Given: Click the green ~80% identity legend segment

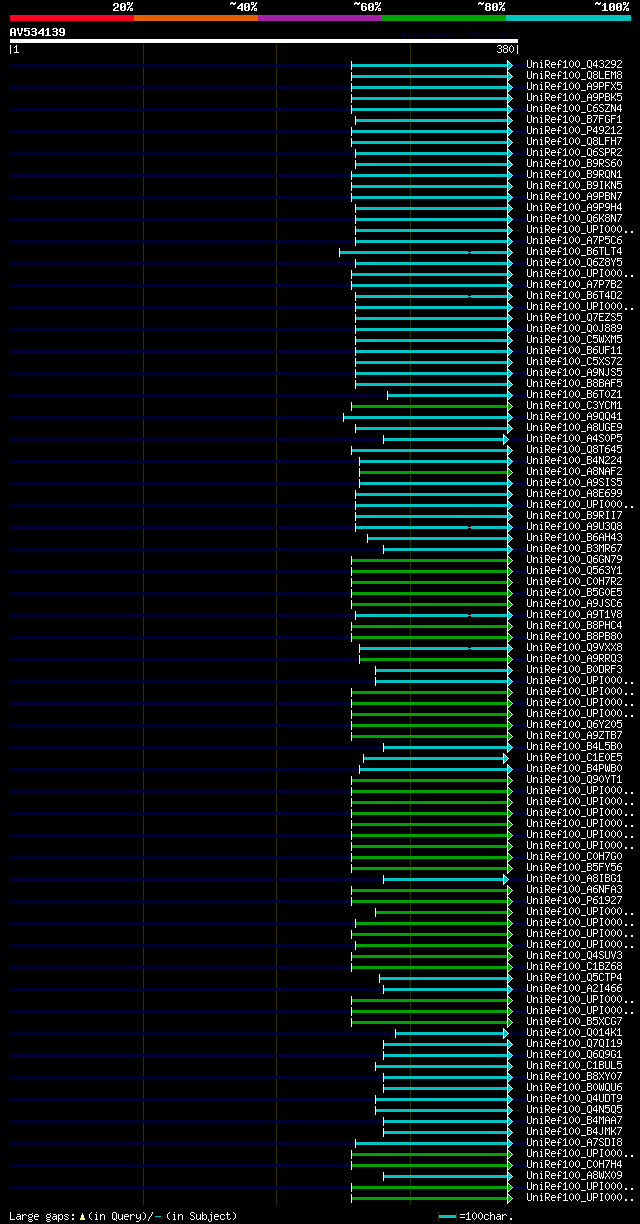Looking at the screenshot, I should click(x=444, y=18).
